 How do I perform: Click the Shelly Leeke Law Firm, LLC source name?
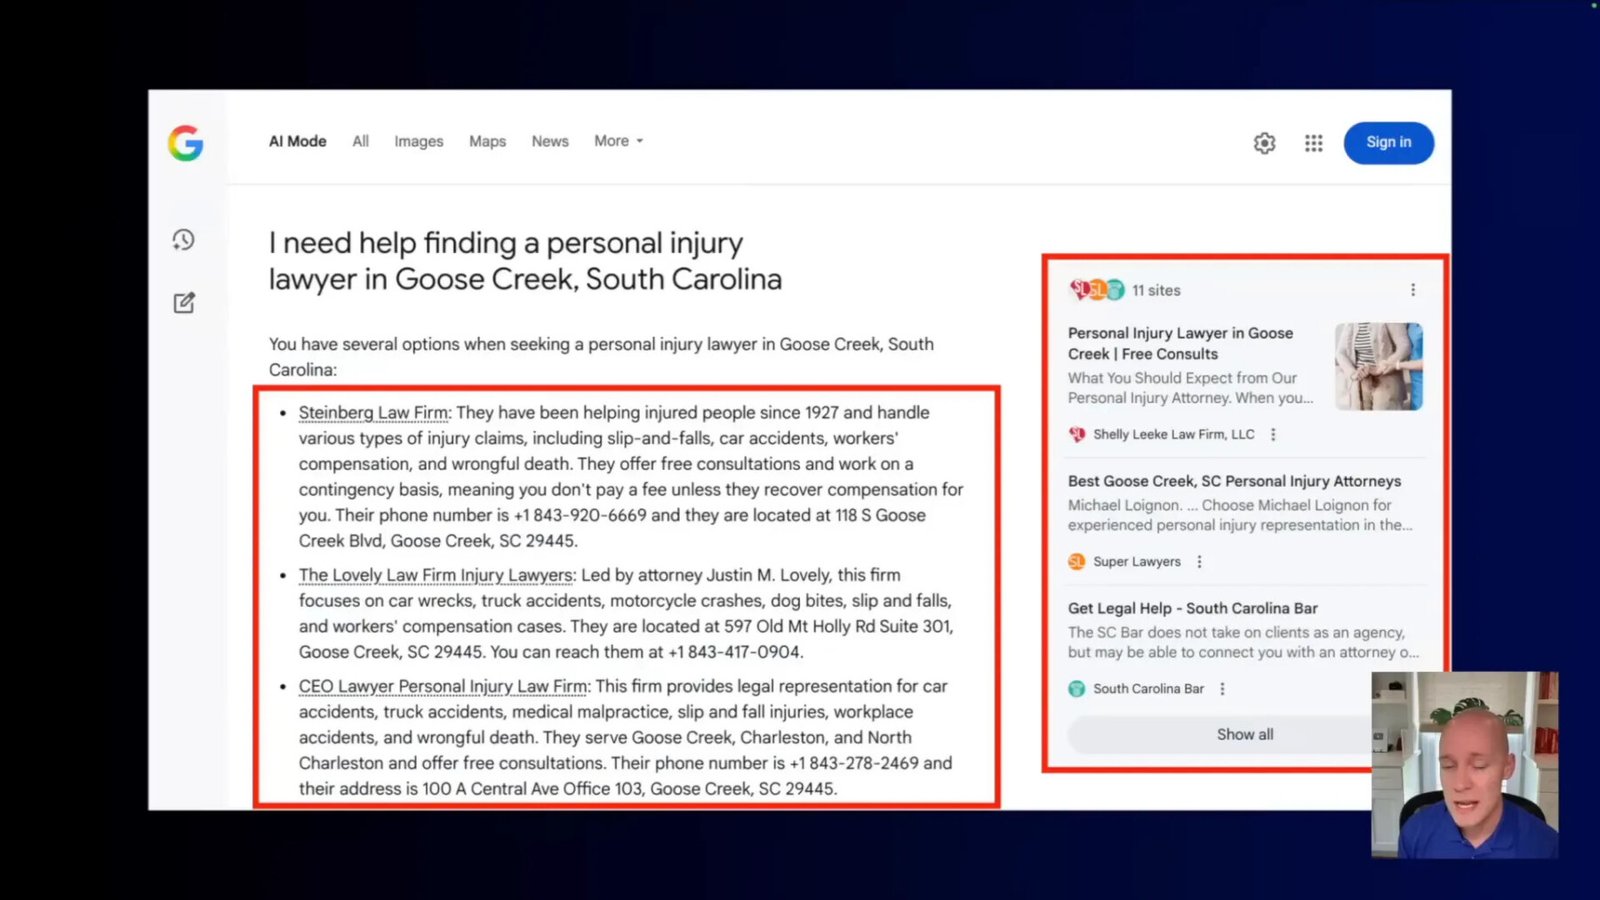[x=1174, y=435]
